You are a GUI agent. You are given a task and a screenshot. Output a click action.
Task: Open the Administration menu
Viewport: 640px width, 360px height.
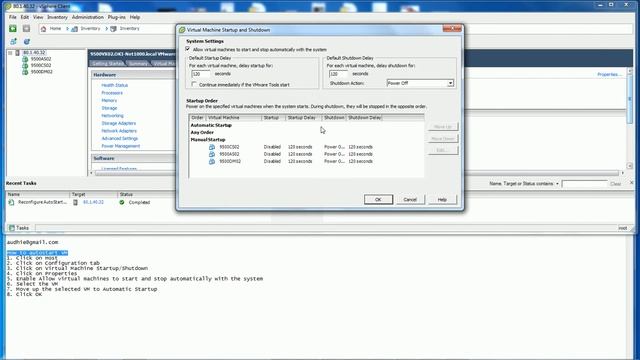coord(88,17)
